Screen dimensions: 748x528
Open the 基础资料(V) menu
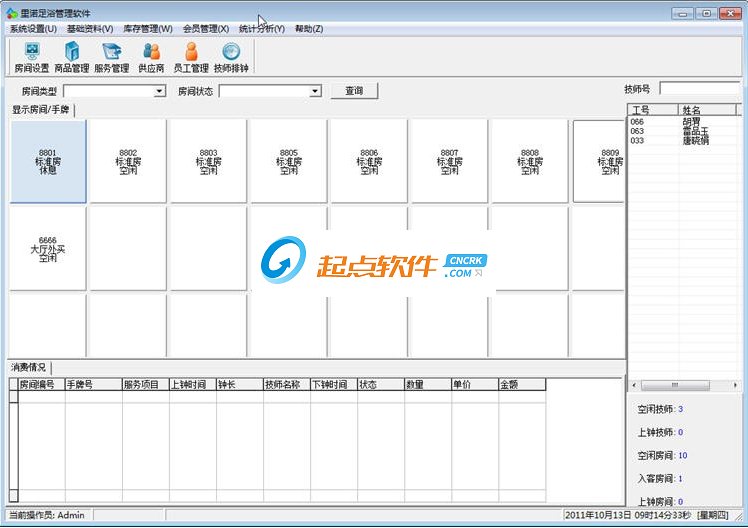tap(90, 29)
